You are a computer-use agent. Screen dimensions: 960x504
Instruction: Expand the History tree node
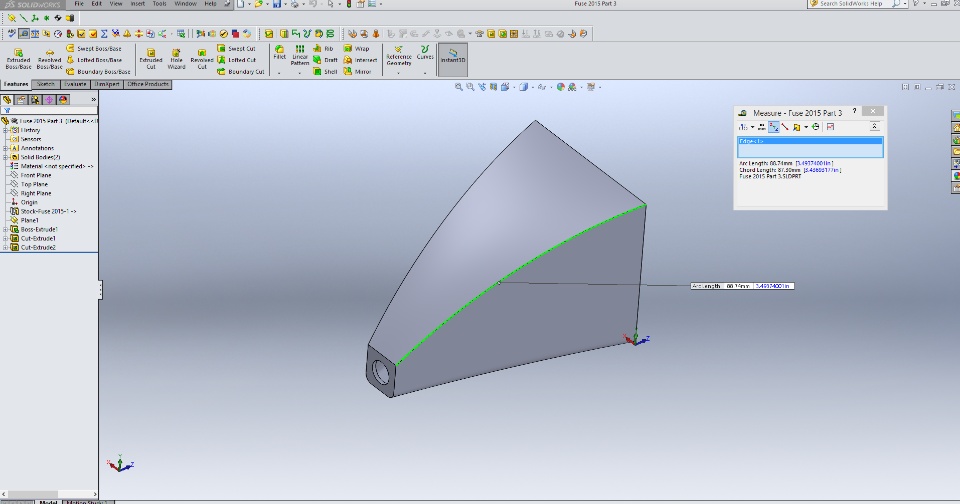(x=6, y=130)
